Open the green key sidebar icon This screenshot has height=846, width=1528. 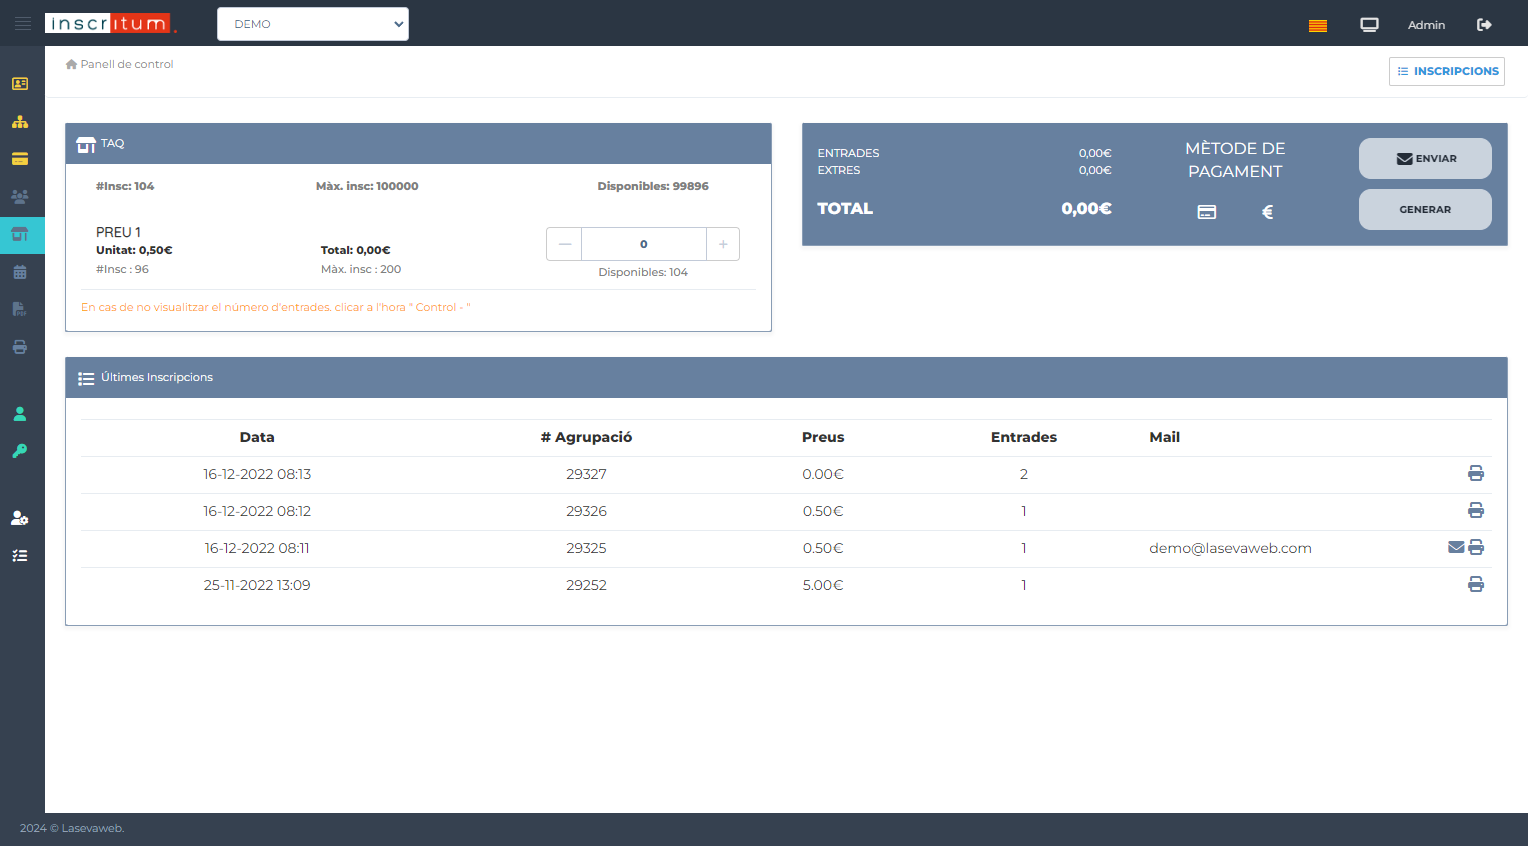(x=20, y=451)
